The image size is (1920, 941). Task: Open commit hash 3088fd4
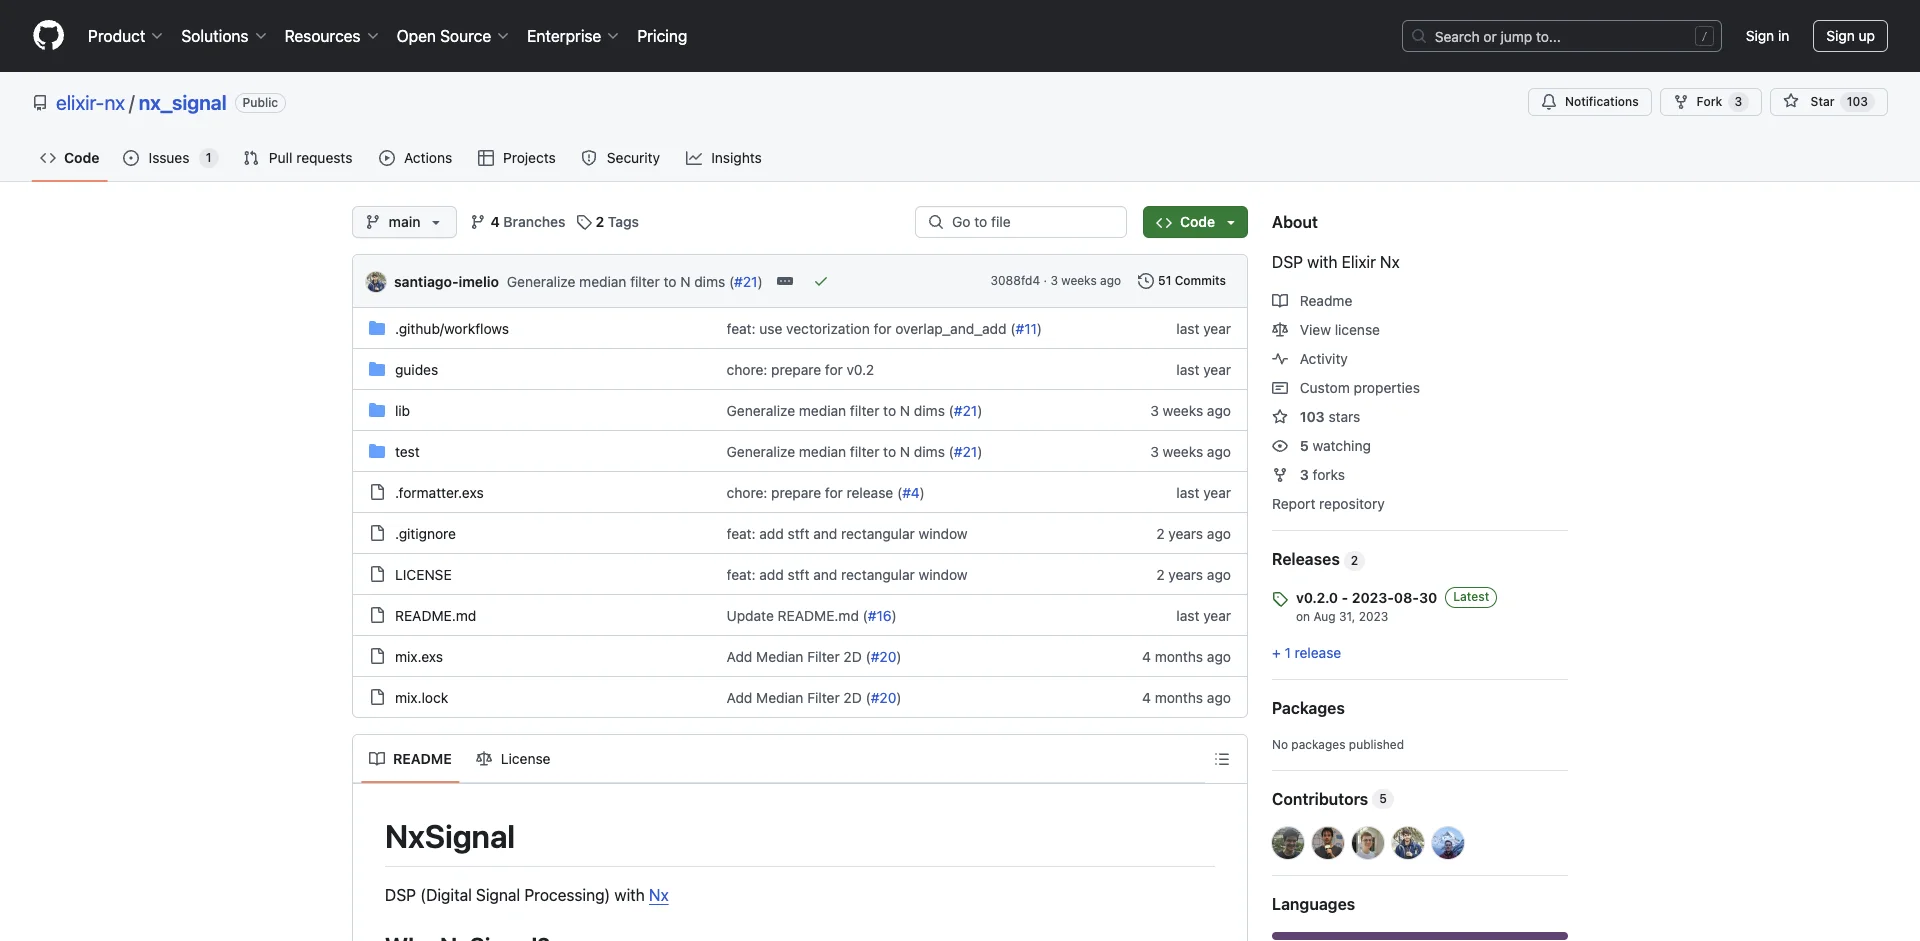tap(1015, 281)
